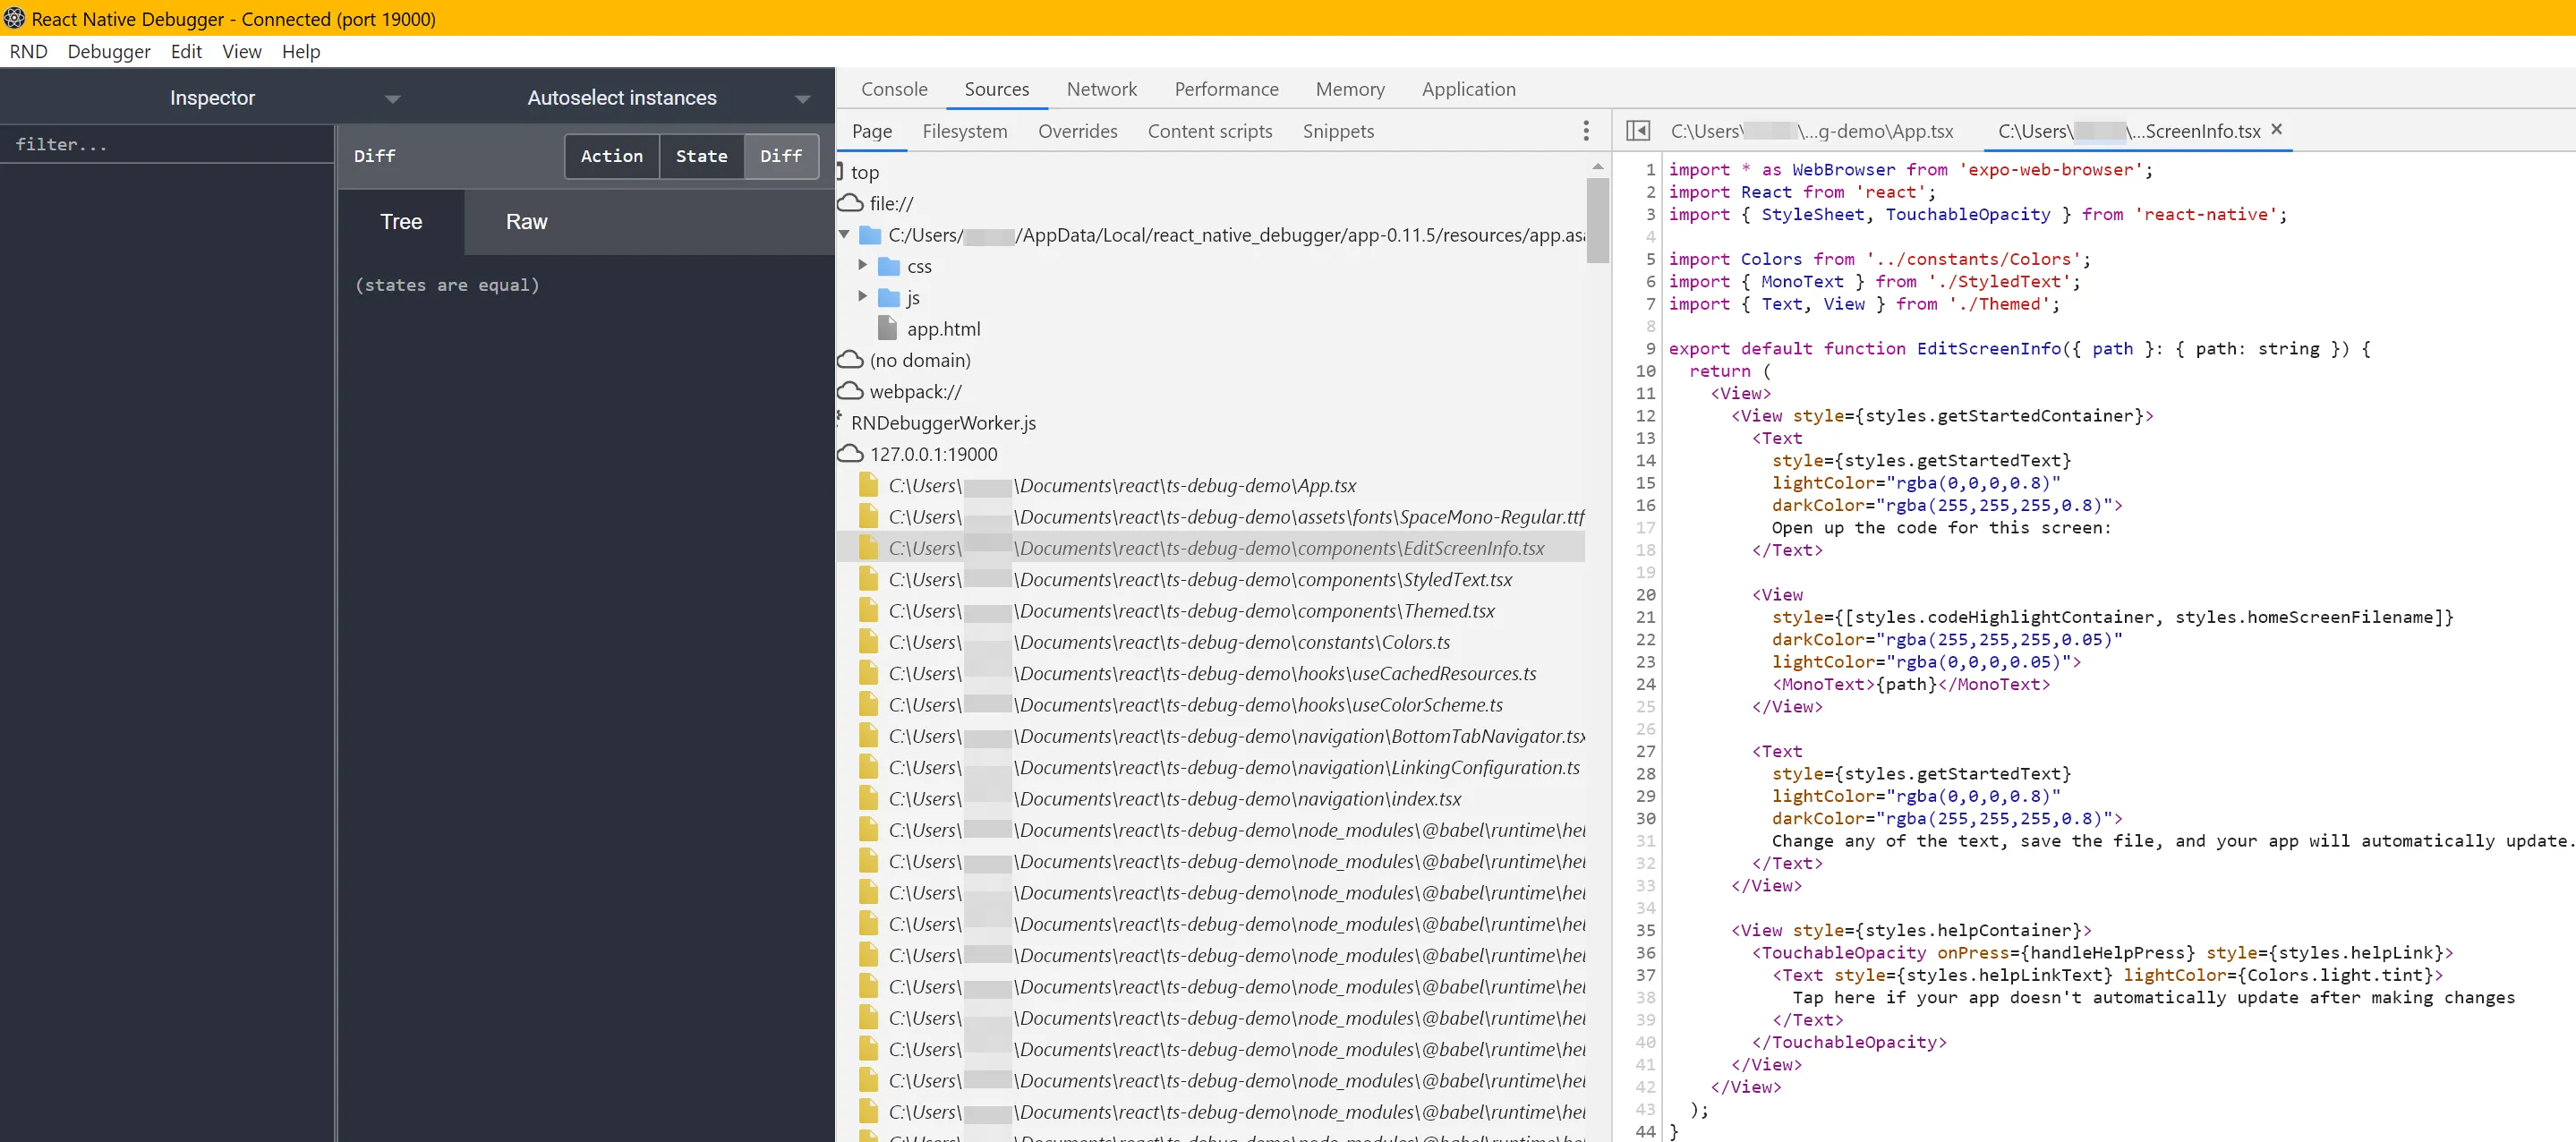
Task: Switch to the Network tab
Action: pyautogui.click(x=1101, y=89)
